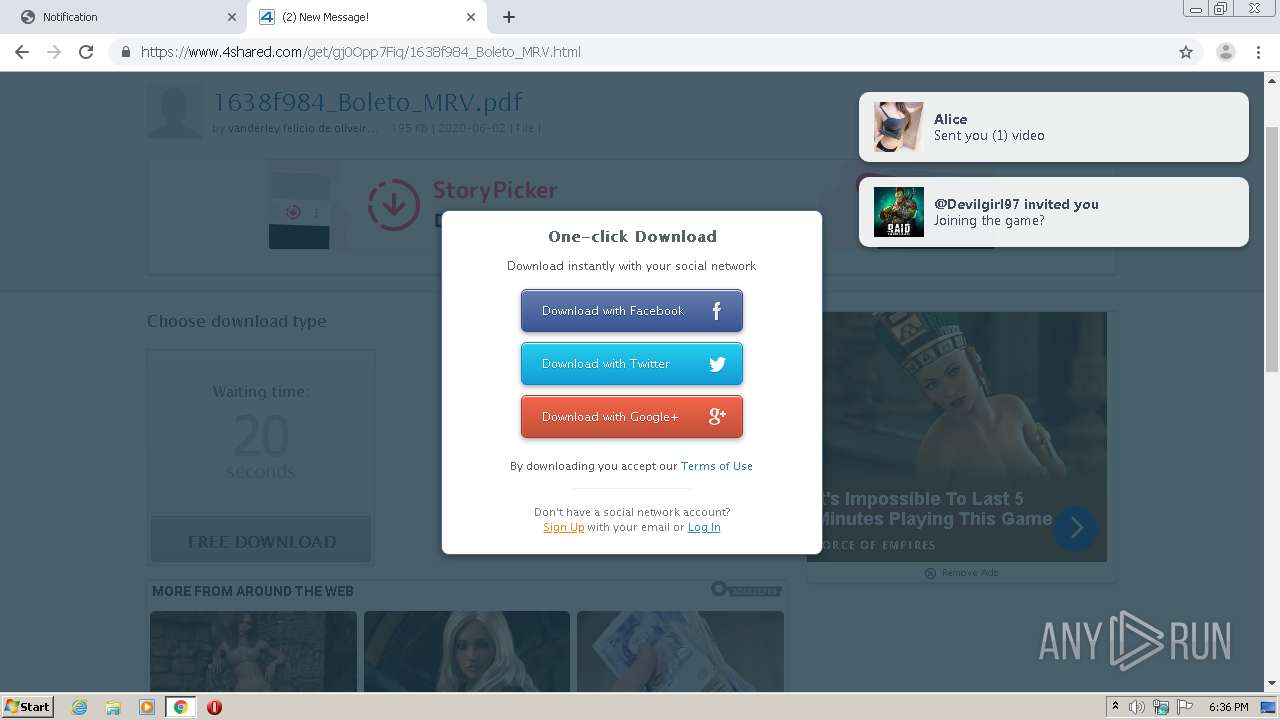Click the RAID game thumbnail

899,212
